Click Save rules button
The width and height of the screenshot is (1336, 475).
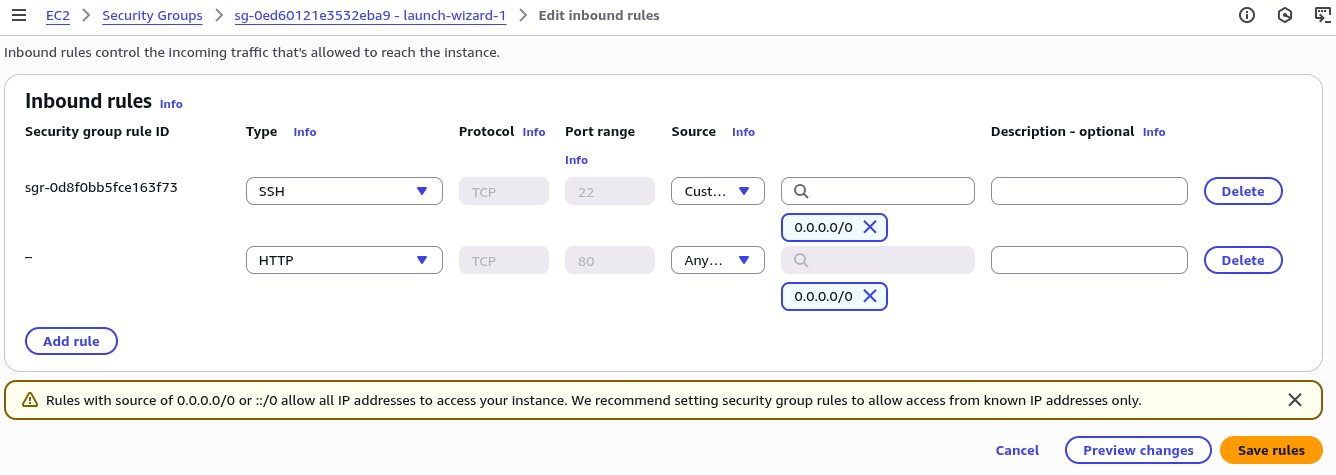click(1271, 450)
